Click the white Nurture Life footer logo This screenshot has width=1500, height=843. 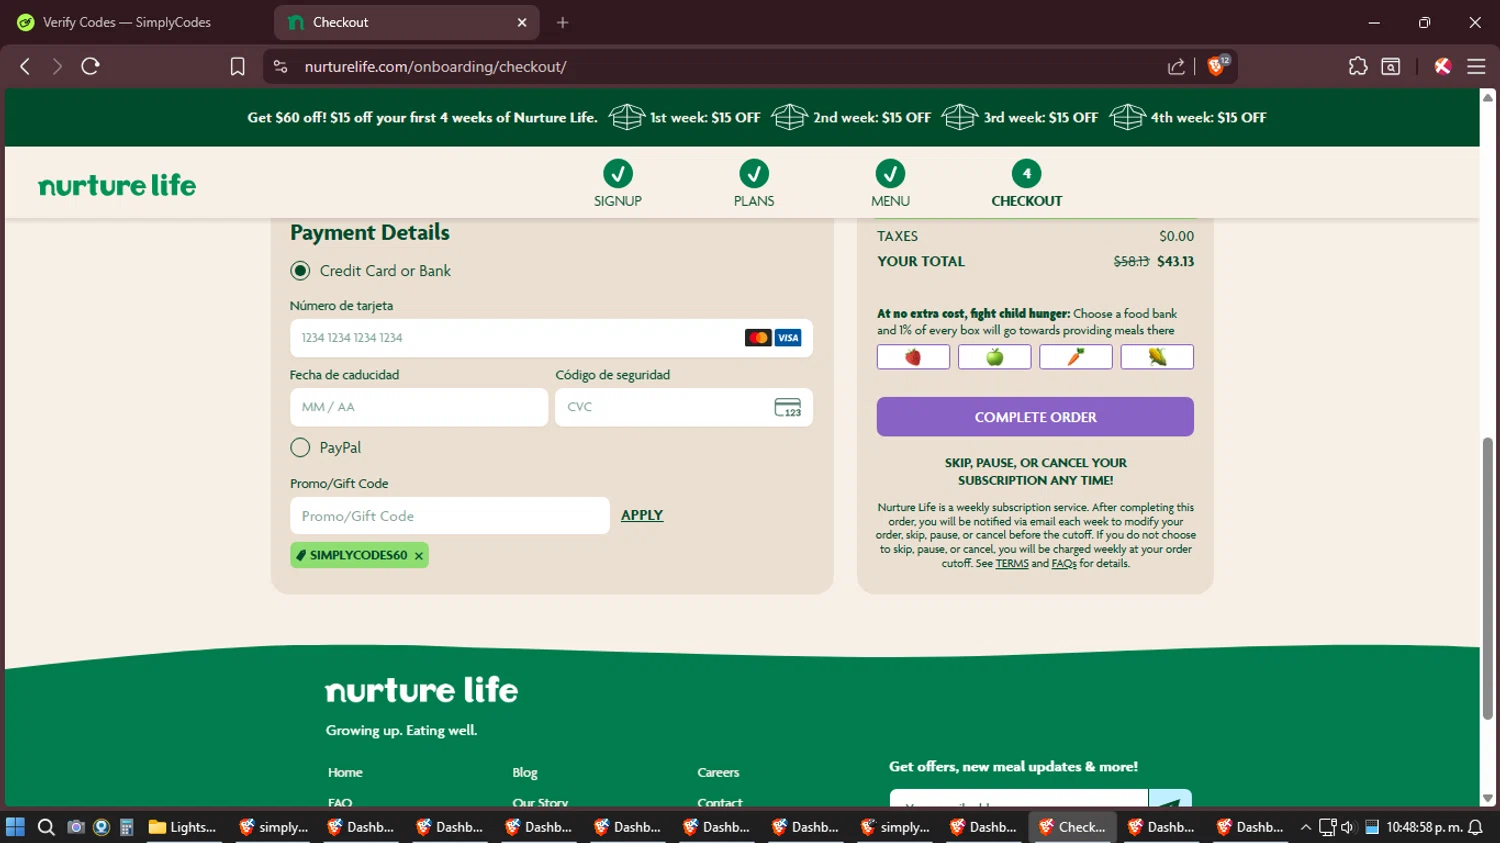422,690
